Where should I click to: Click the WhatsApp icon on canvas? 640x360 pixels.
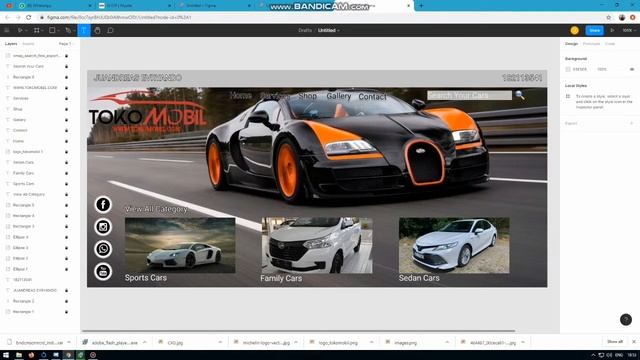point(103,249)
